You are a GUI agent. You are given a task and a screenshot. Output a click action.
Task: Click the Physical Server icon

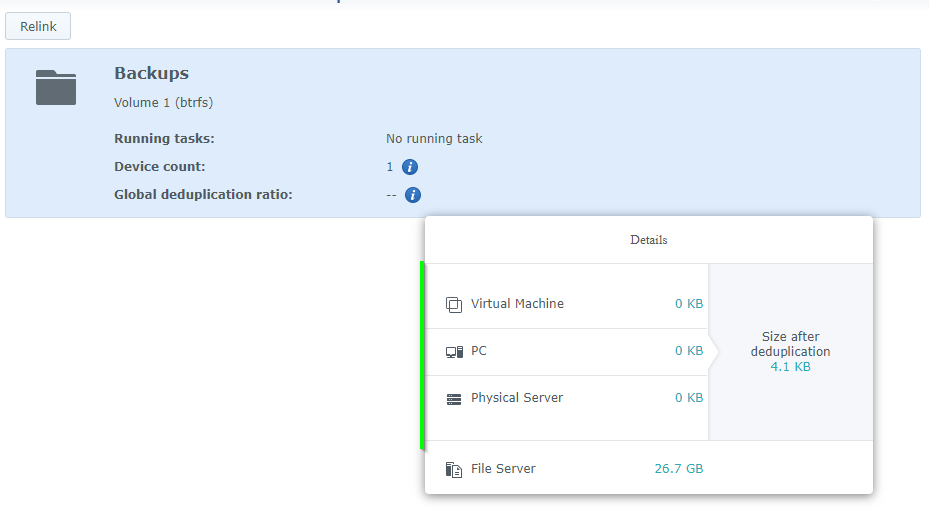(x=454, y=399)
